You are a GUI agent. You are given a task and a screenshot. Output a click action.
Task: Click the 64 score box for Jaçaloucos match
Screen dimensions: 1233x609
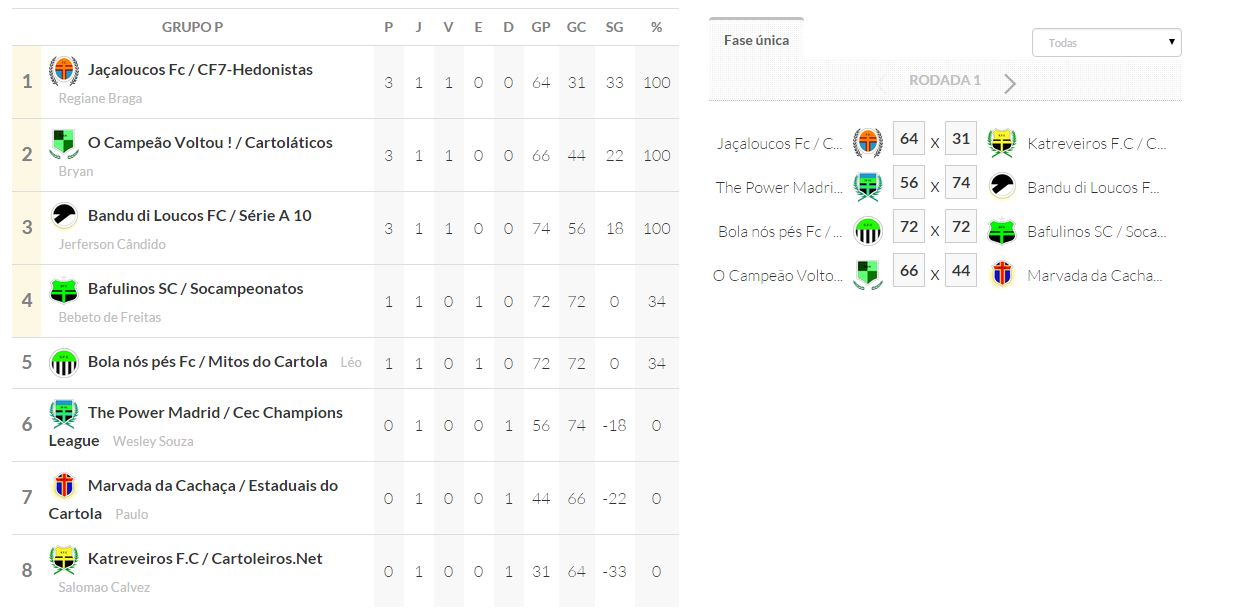pyautogui.click(x=909, y=139)
